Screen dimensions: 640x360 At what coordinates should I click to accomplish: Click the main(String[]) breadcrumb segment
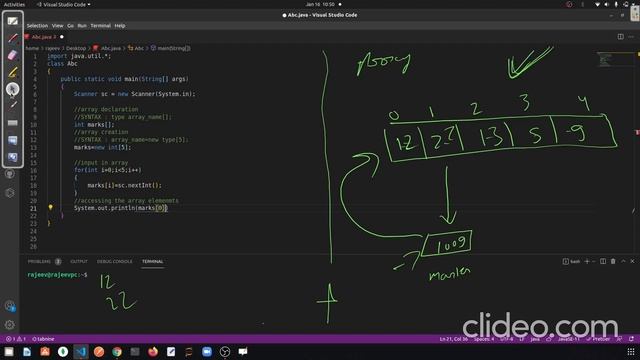[x=171, y=48]
